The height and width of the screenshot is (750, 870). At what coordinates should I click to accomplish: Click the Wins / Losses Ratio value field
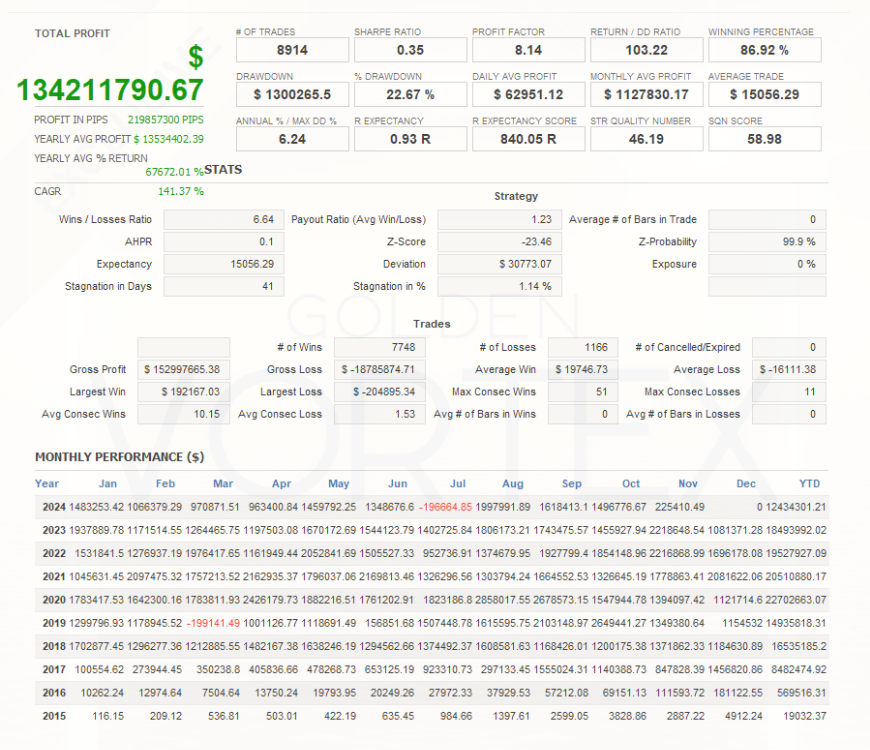pos(223,220)
